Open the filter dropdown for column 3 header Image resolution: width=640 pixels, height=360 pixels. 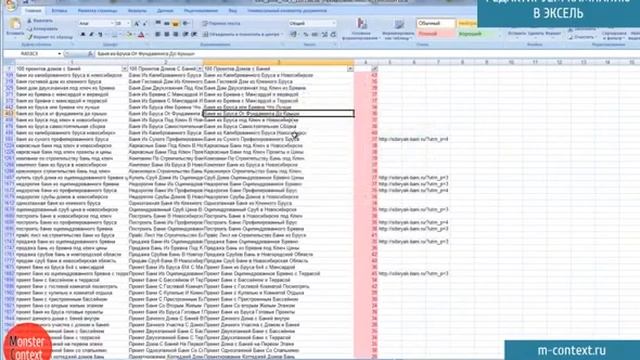(x=350, y=69)
